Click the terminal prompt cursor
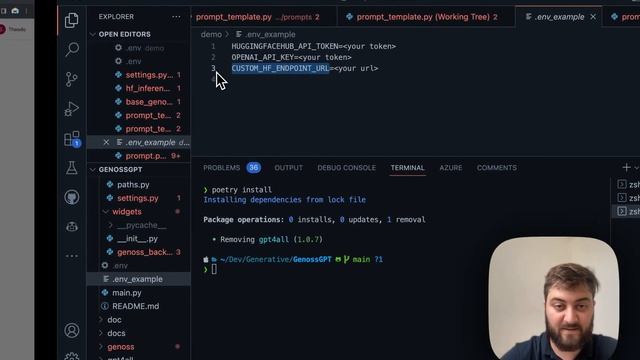This screenshot has width=640, height=360. 214,269
